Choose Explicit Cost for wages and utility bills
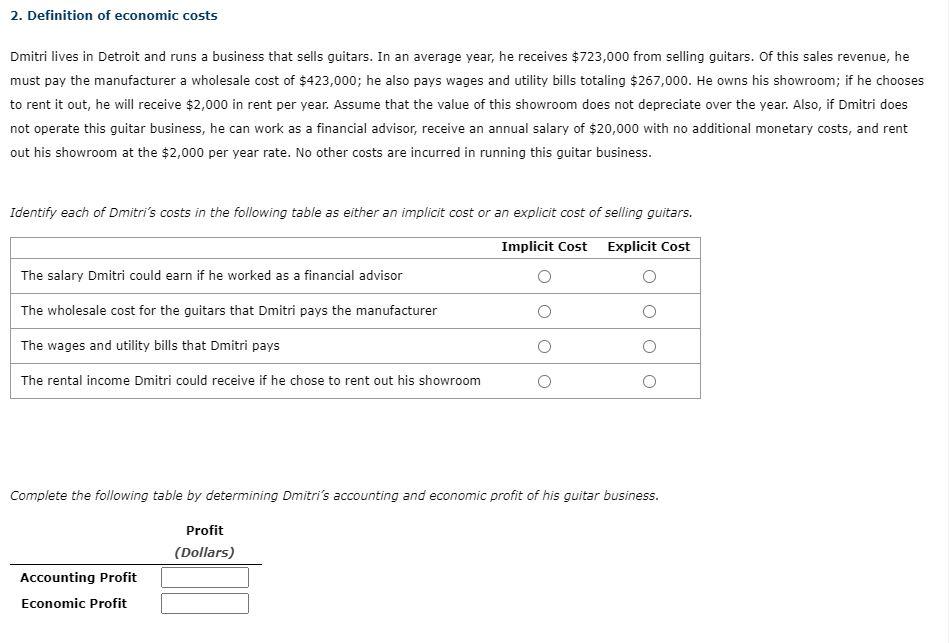This screenshot has height=643, width=949. tap(649, 346)
